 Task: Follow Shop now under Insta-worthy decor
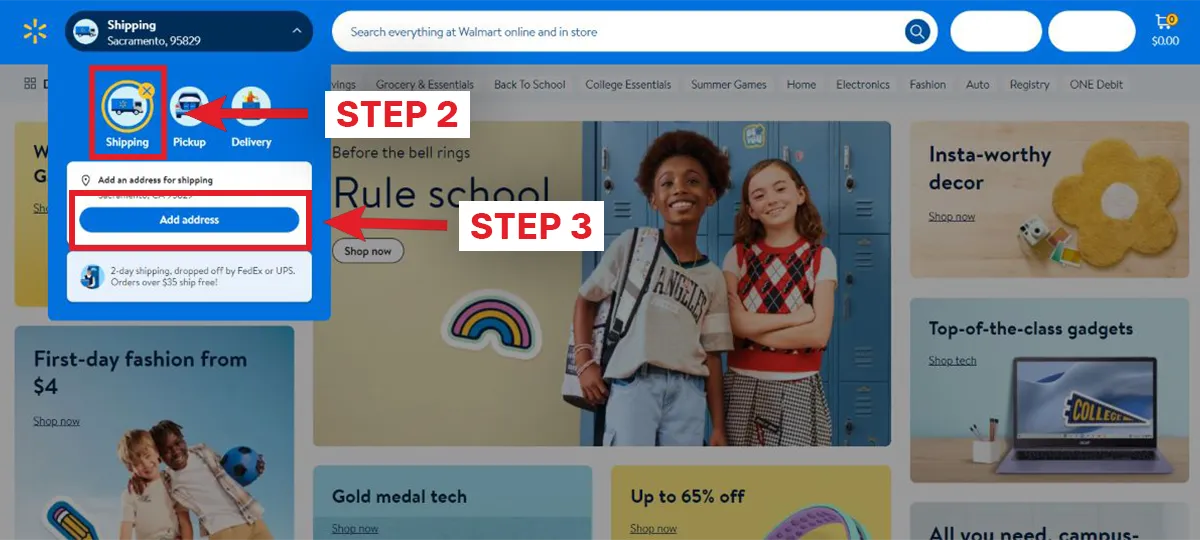click(x=951, y=217)
